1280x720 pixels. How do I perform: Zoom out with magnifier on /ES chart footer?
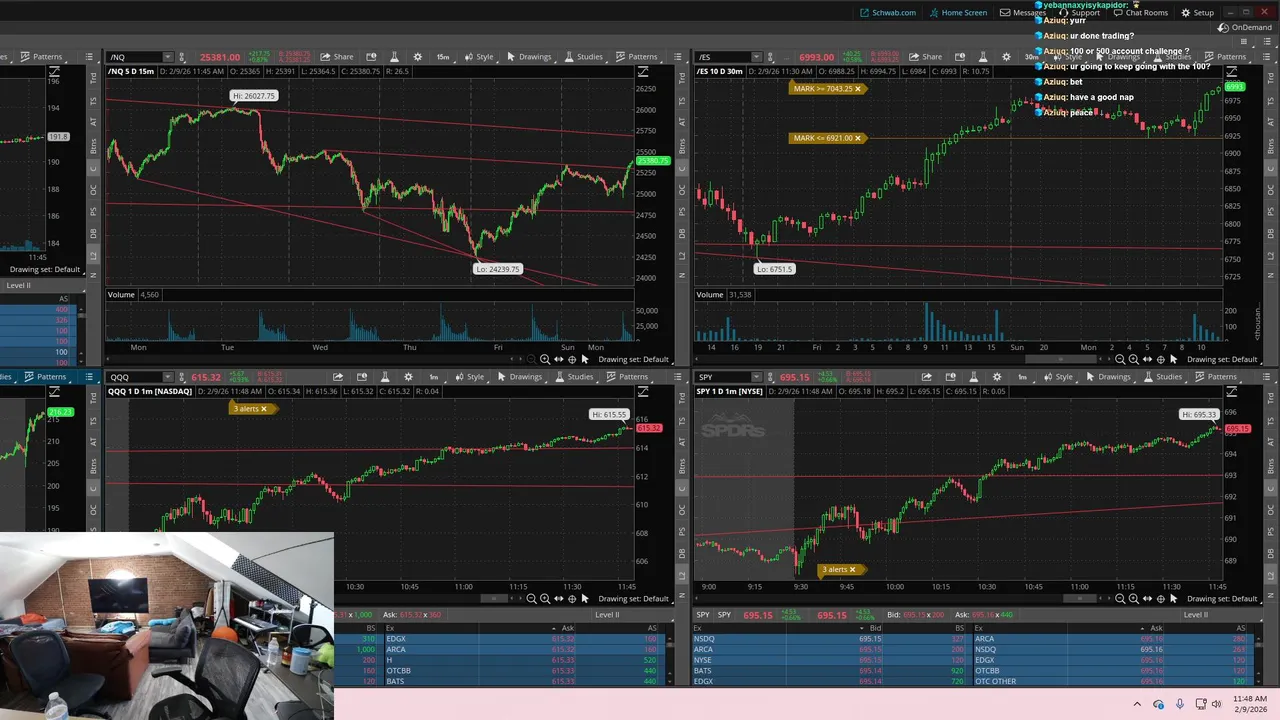tap(1120, 359)
